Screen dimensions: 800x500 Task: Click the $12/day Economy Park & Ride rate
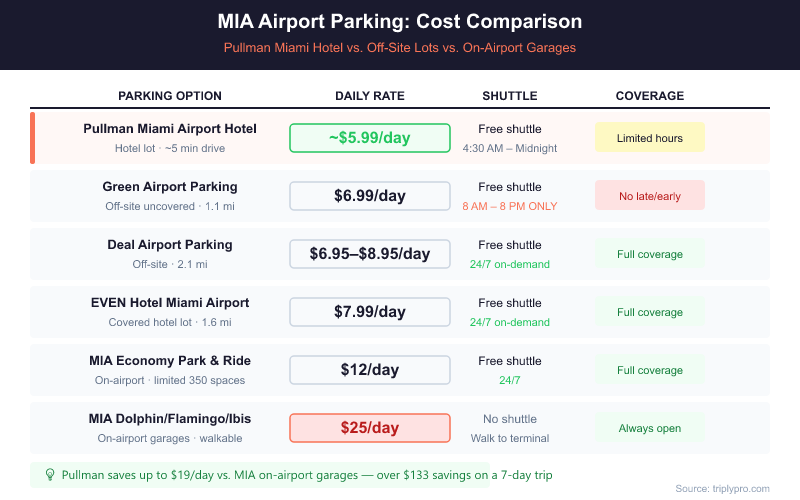coord(370,370)
